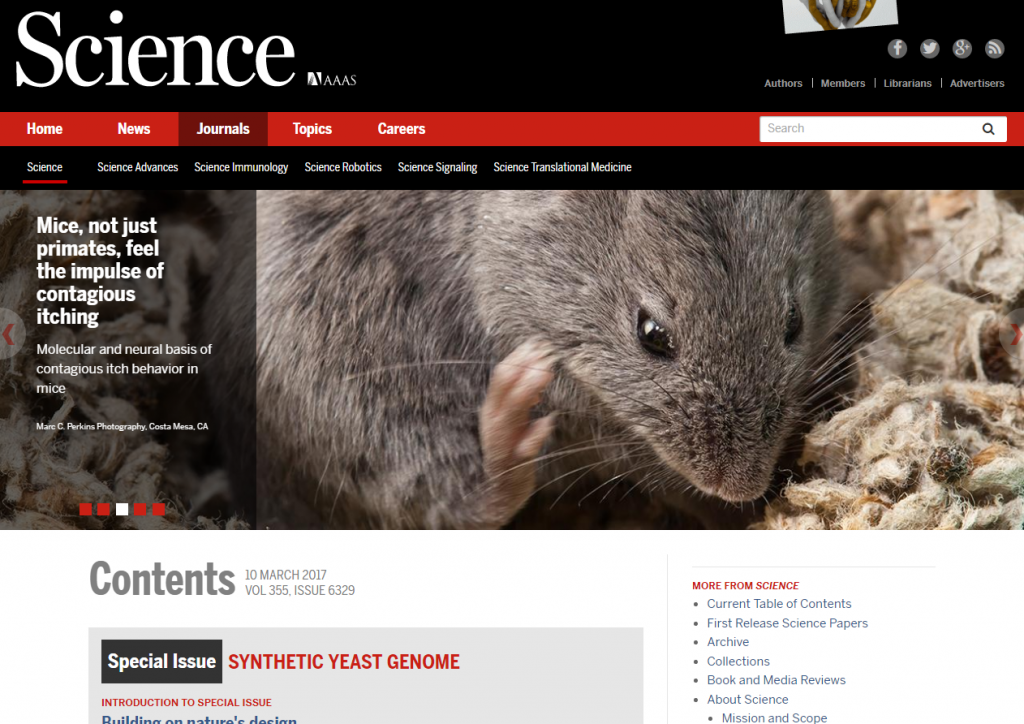Open the Home menu
This screenshot has width=1024, height=724.
point(44,129)
